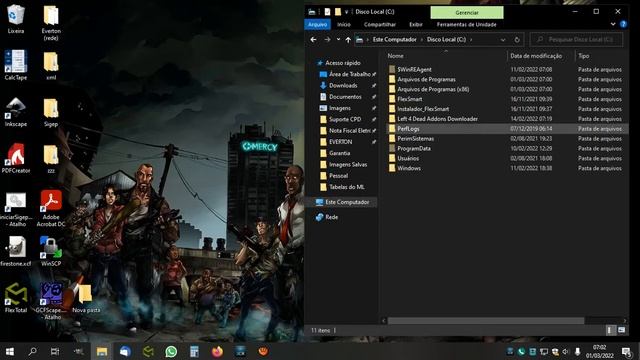Refresh the Disco Local (C:) folder
This screenshot has width=640, height=360.
pos(517,40)
